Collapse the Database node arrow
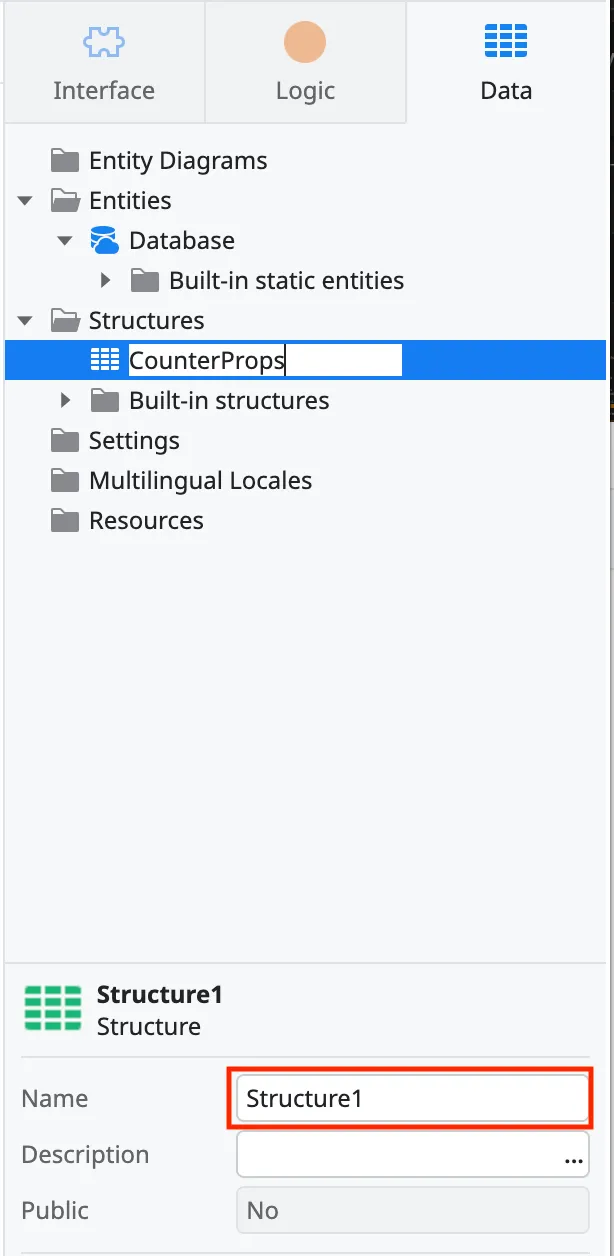Screen dimensions: 614x1256 [x=65, y=241]
